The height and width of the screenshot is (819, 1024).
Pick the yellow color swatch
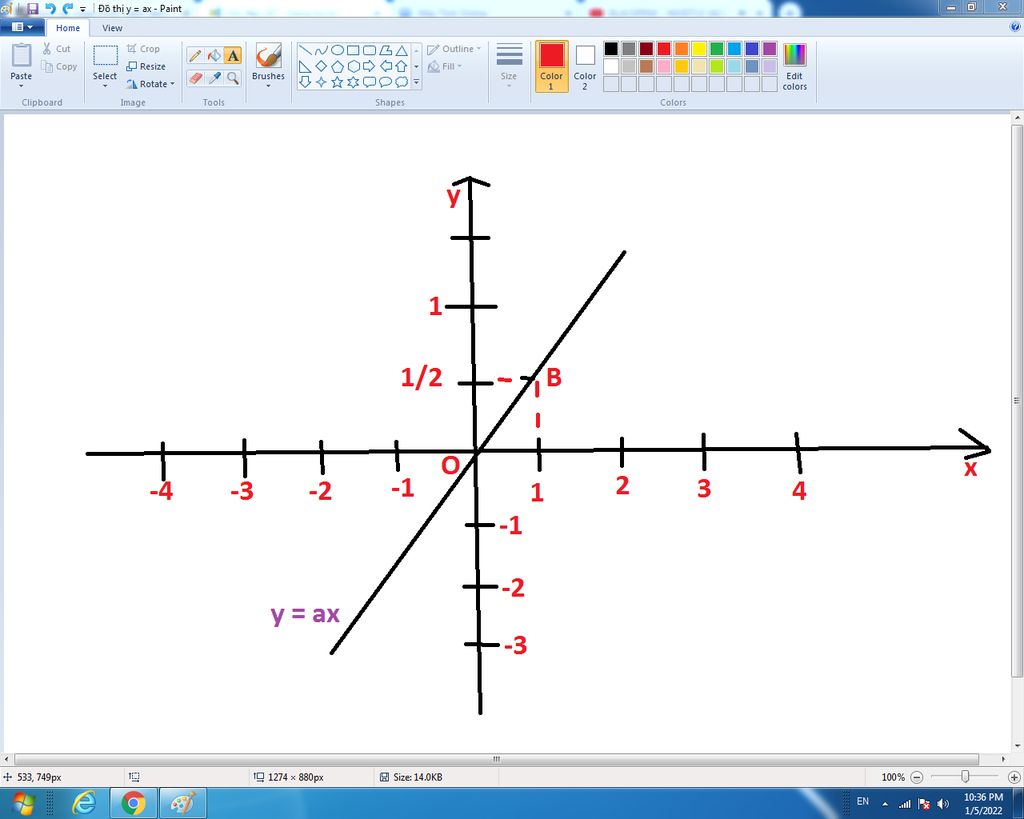(x=699, y=48)
